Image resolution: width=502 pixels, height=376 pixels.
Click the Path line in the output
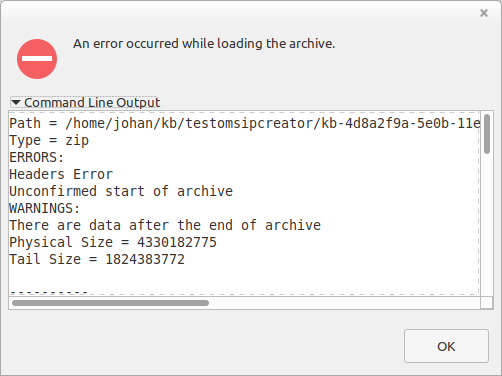[245, 123]
